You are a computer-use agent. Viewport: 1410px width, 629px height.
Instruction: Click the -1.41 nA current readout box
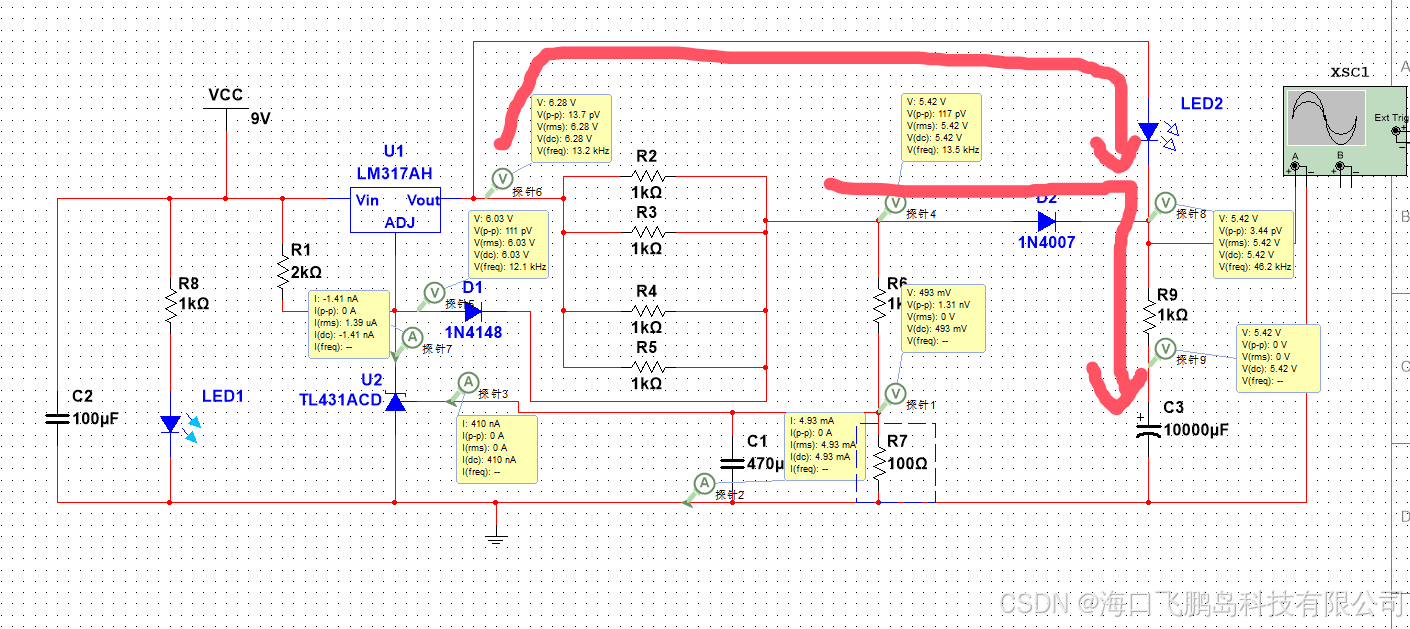[348, 324]
